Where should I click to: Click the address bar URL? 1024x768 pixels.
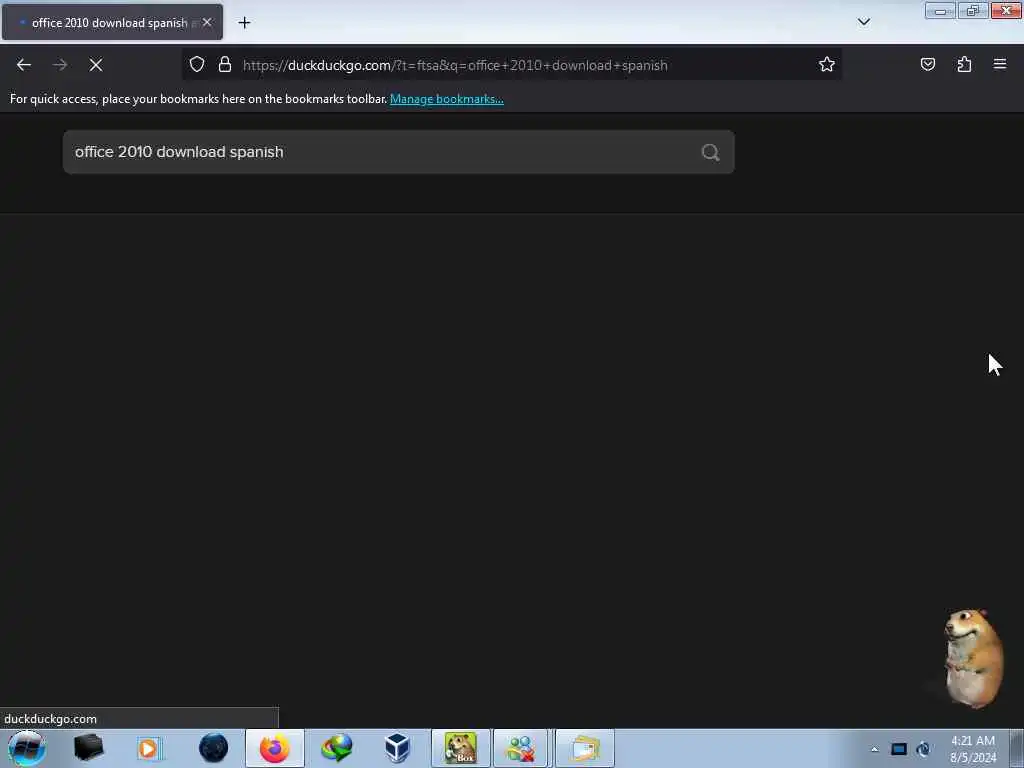point(455,65)
